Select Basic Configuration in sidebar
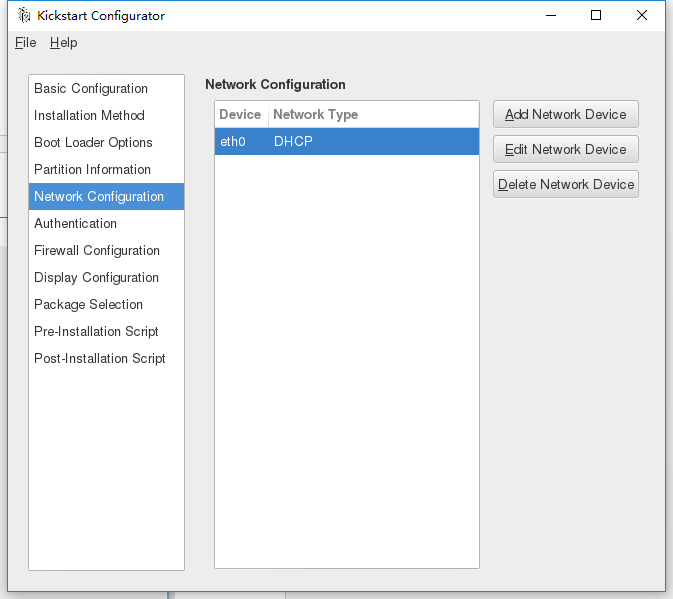This screenshot has width=673, height=599. click(x=91, y=89)
